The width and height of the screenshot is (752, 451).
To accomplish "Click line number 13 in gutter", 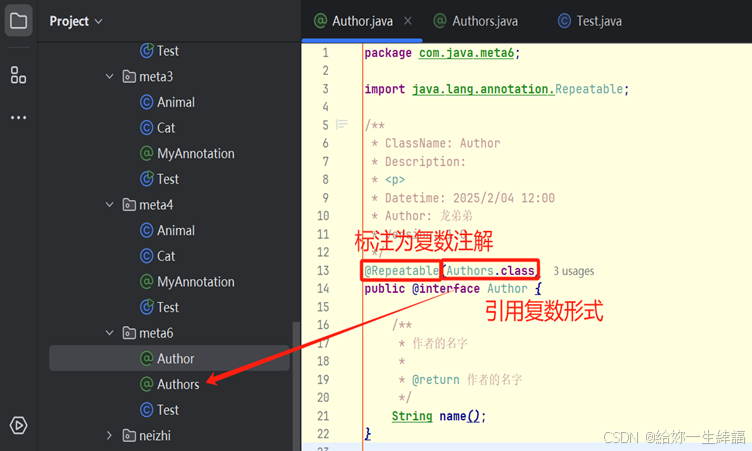I will tap(323, 271).
